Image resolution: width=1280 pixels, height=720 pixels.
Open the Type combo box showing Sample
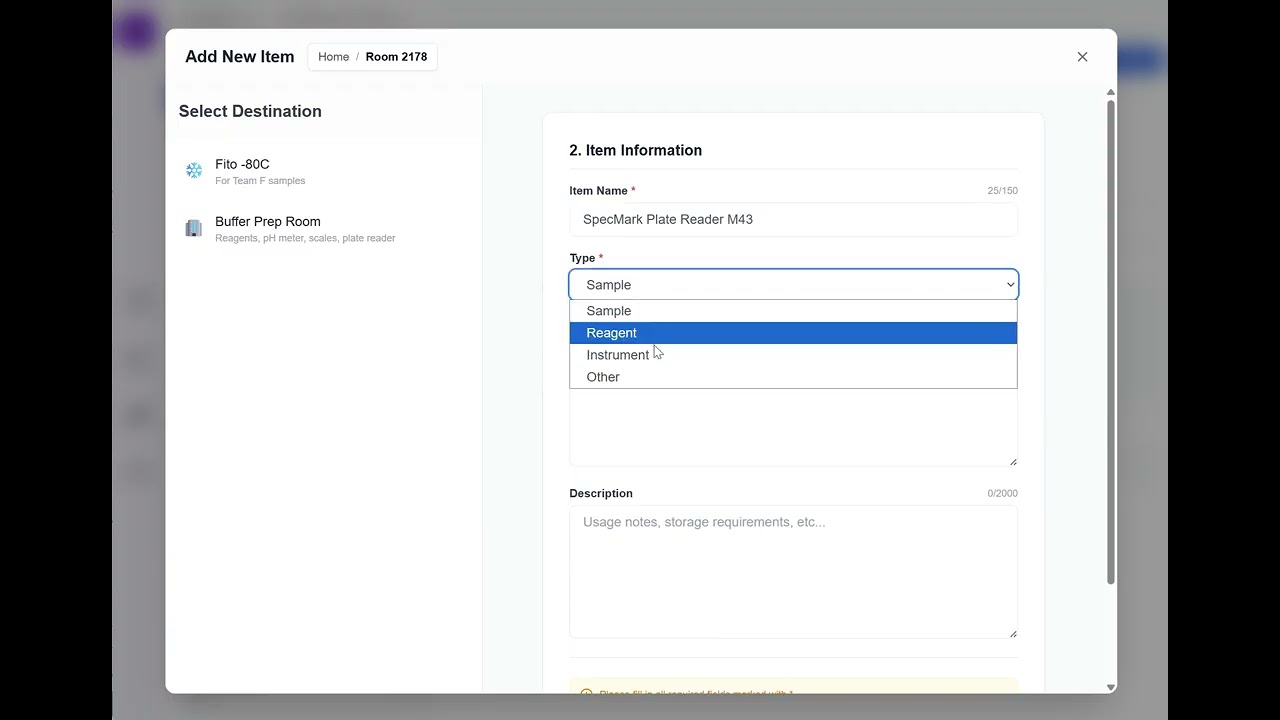click(x=793, y=285)
